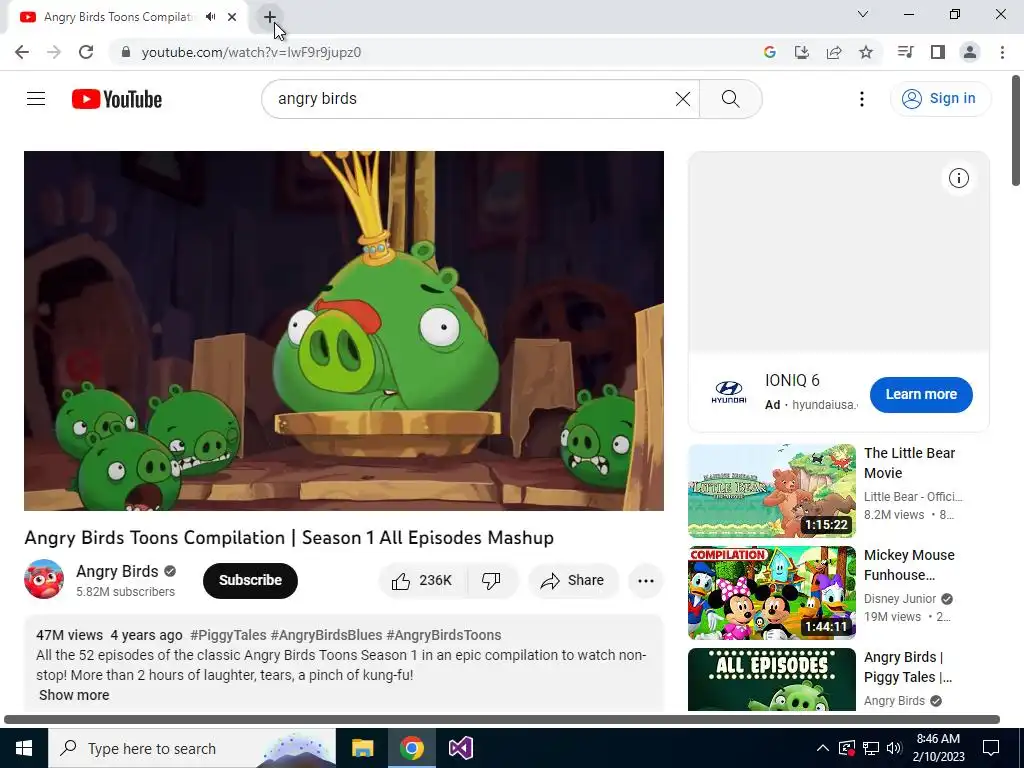Go to the YouTube home logo
Screen dimensions: 1024x768
click(x=117, y=99)
